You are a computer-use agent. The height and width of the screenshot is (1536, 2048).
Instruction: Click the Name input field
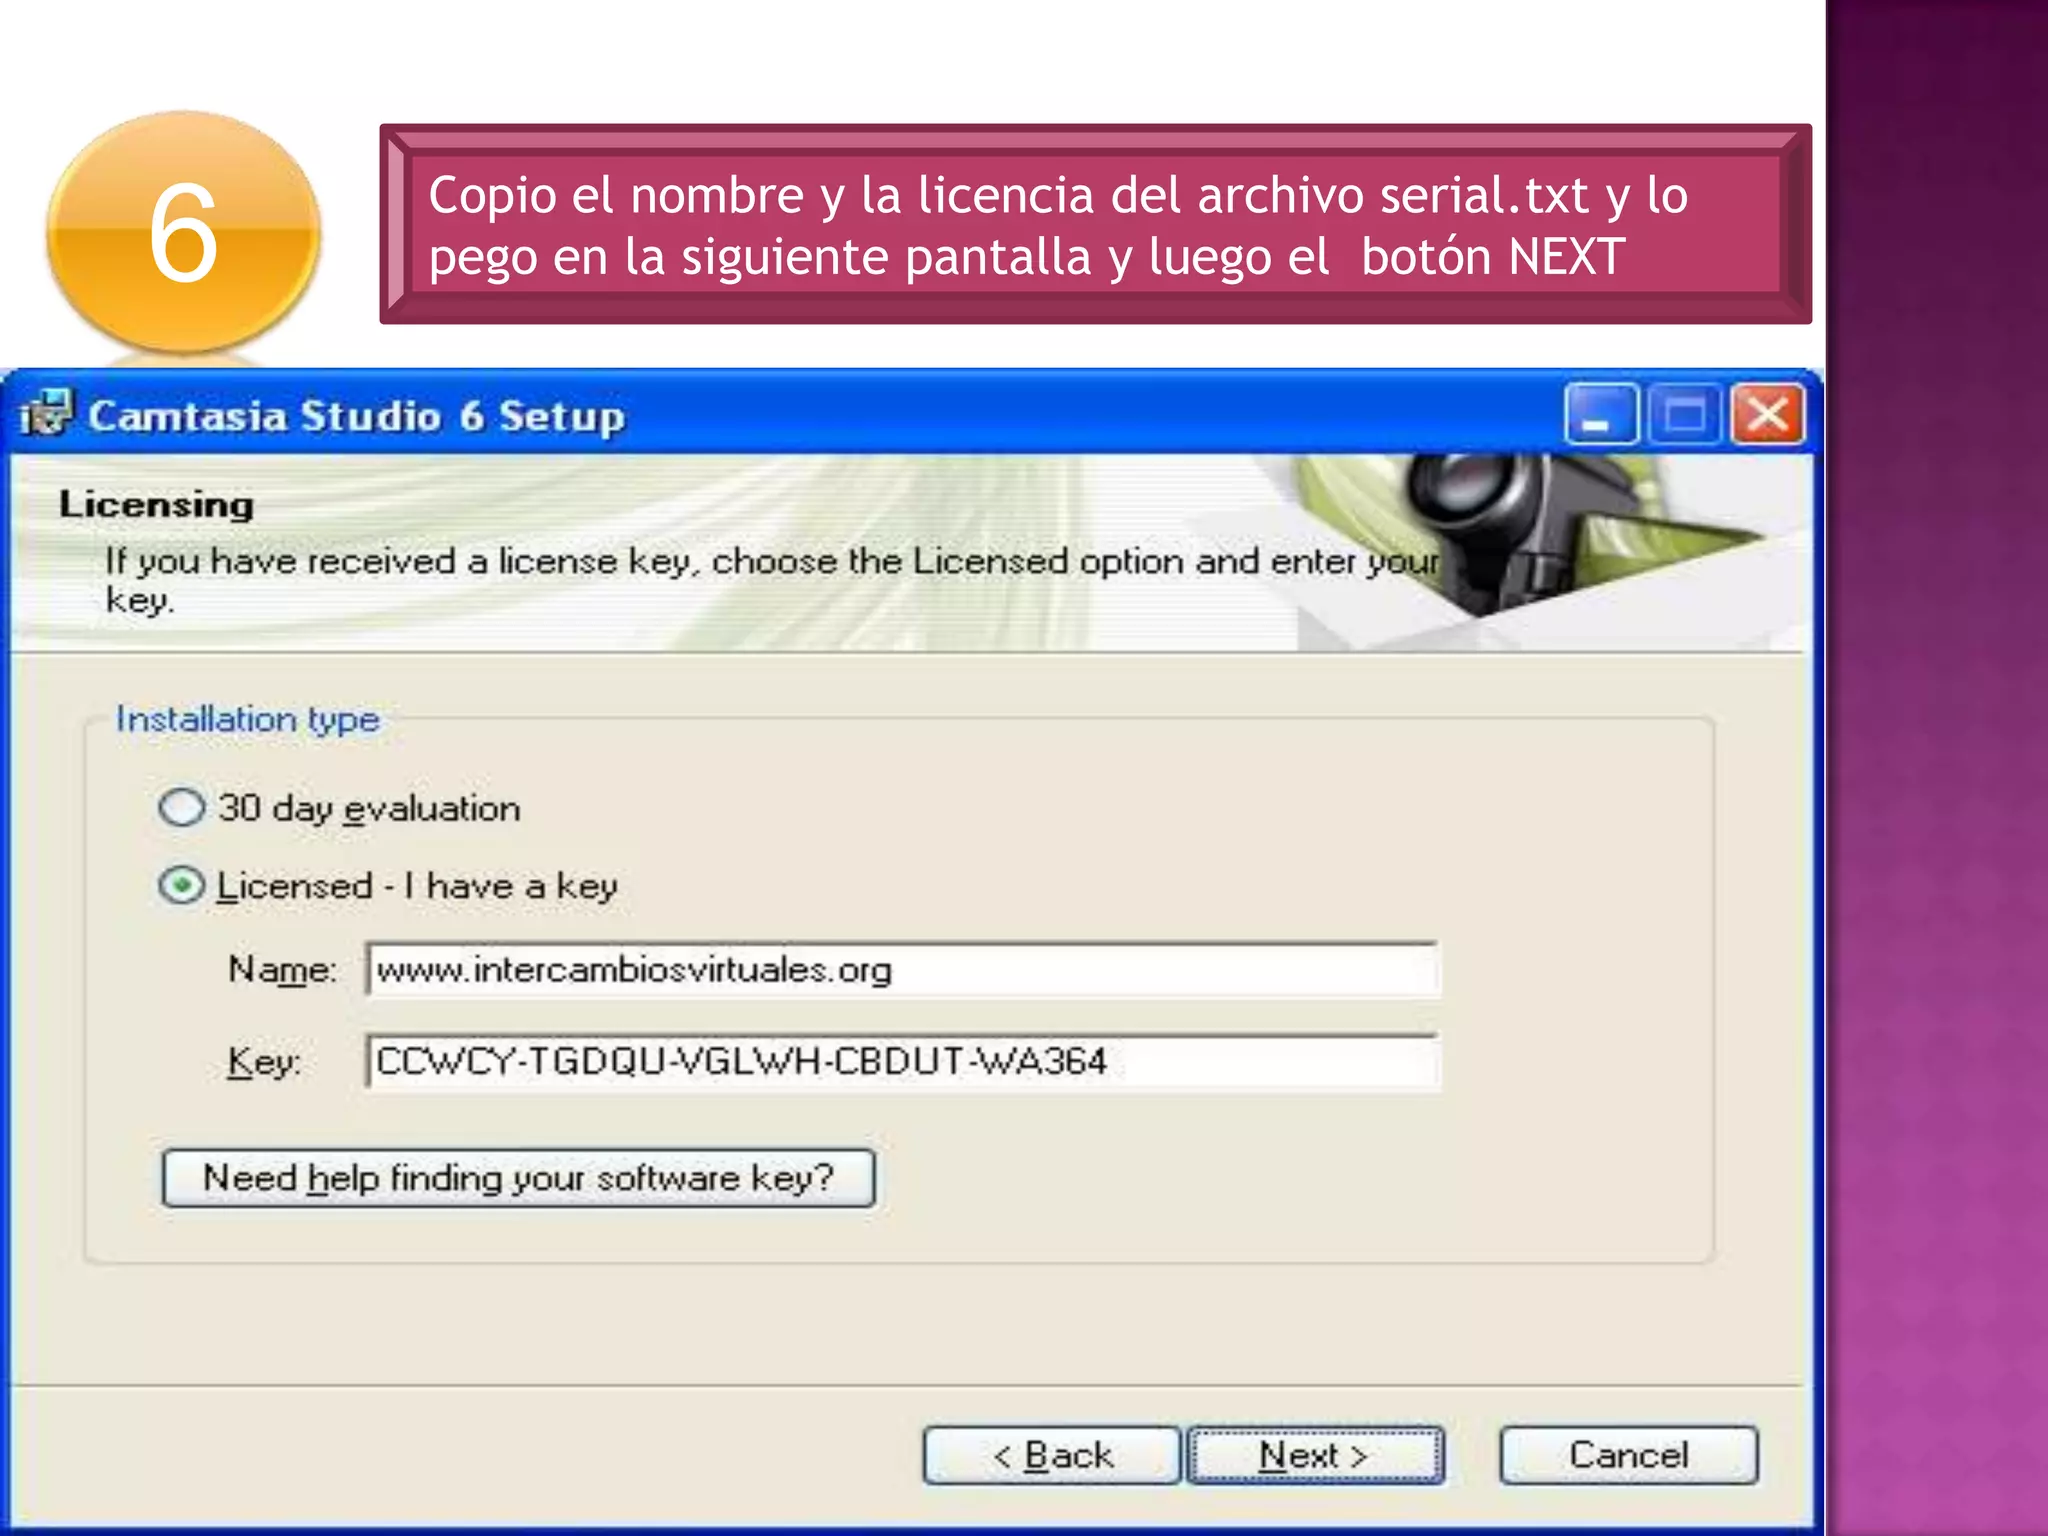902,970
